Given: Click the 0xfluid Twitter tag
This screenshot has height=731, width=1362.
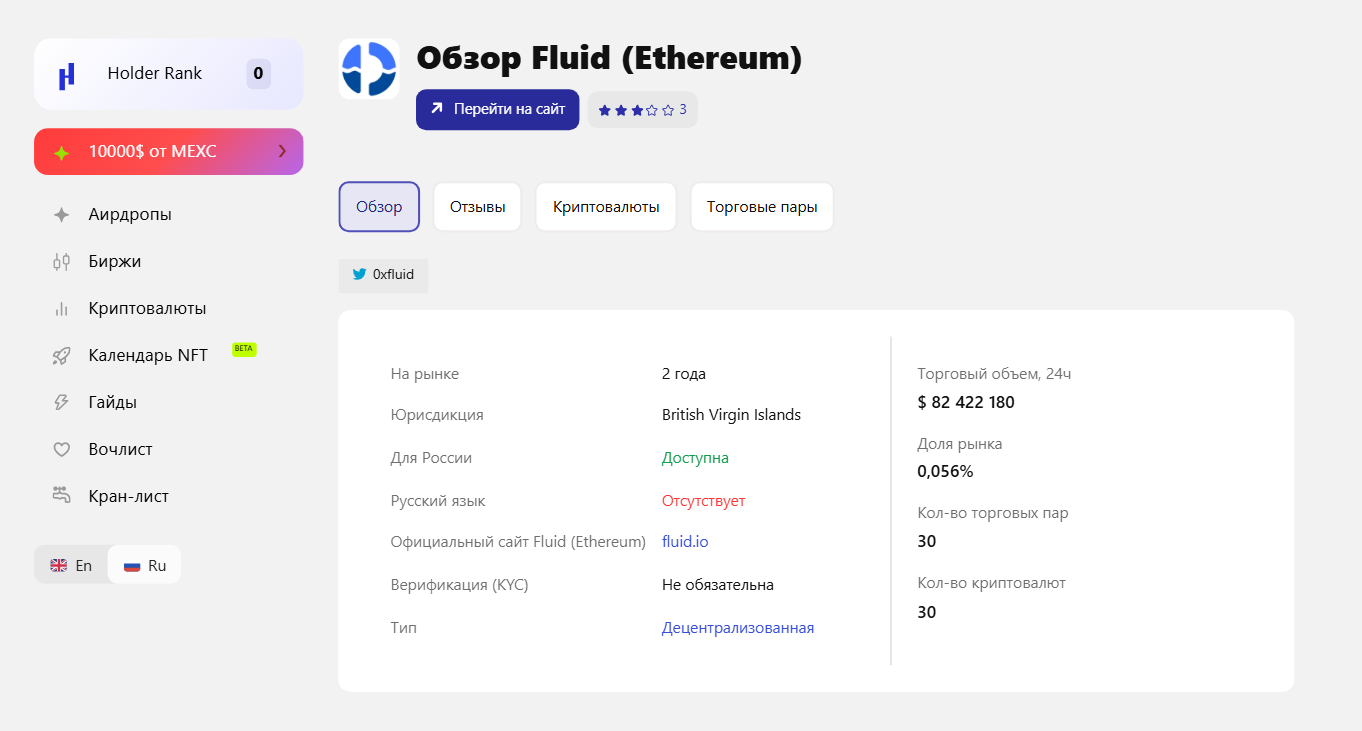Looking at the screenshot, I should click(x=383, y=275).
